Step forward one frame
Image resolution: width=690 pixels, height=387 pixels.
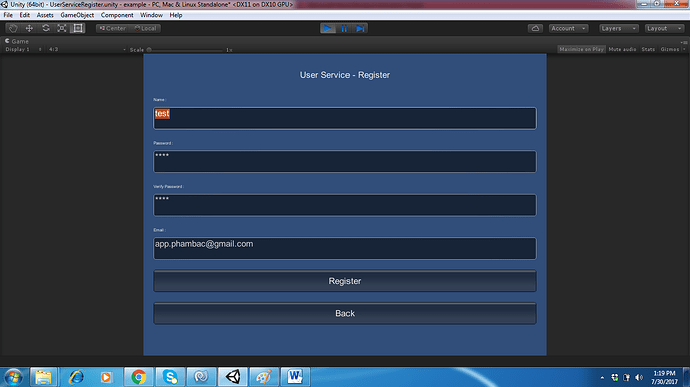click(x=360, y=28)
